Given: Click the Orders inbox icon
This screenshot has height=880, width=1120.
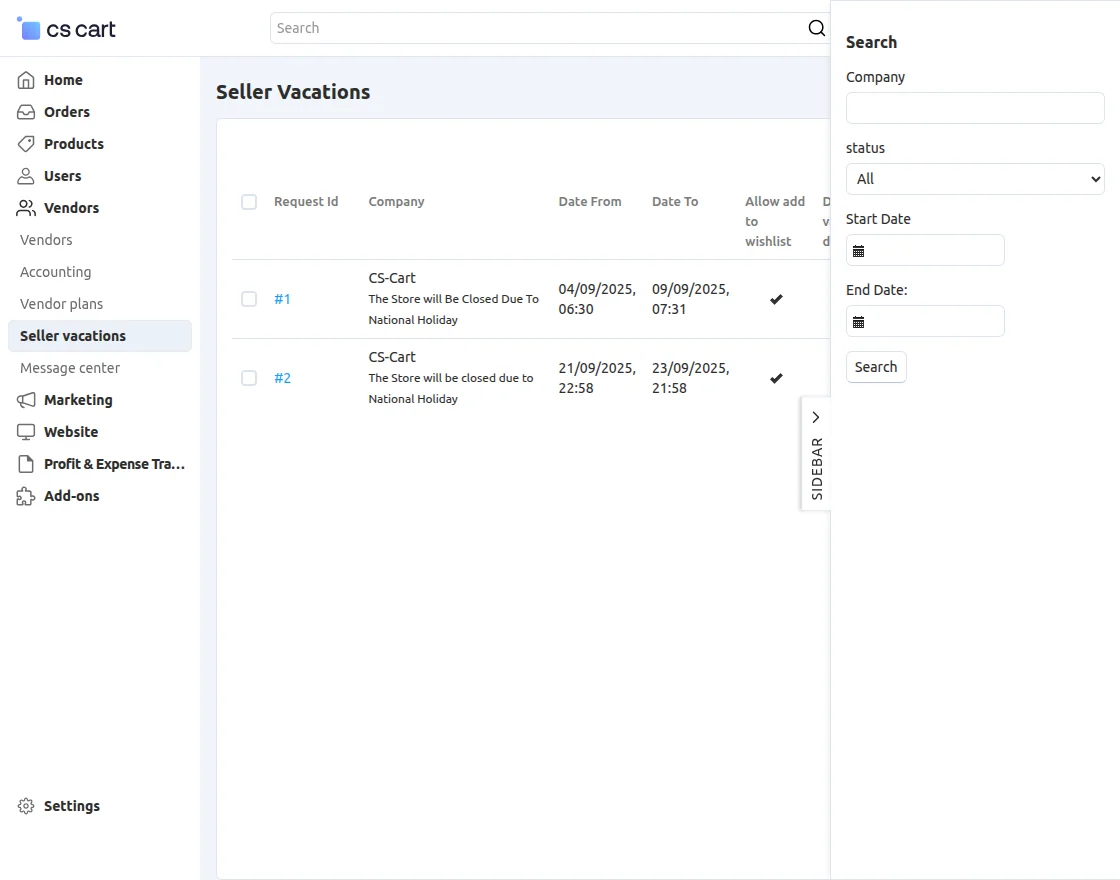Looking at the screenshot, I should 26,112.
